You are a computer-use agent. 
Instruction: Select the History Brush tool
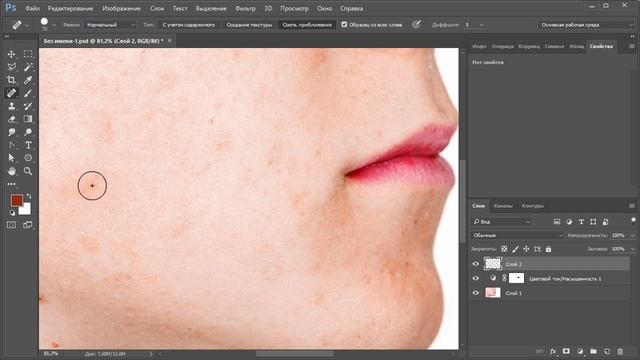(x=28, y=106)
